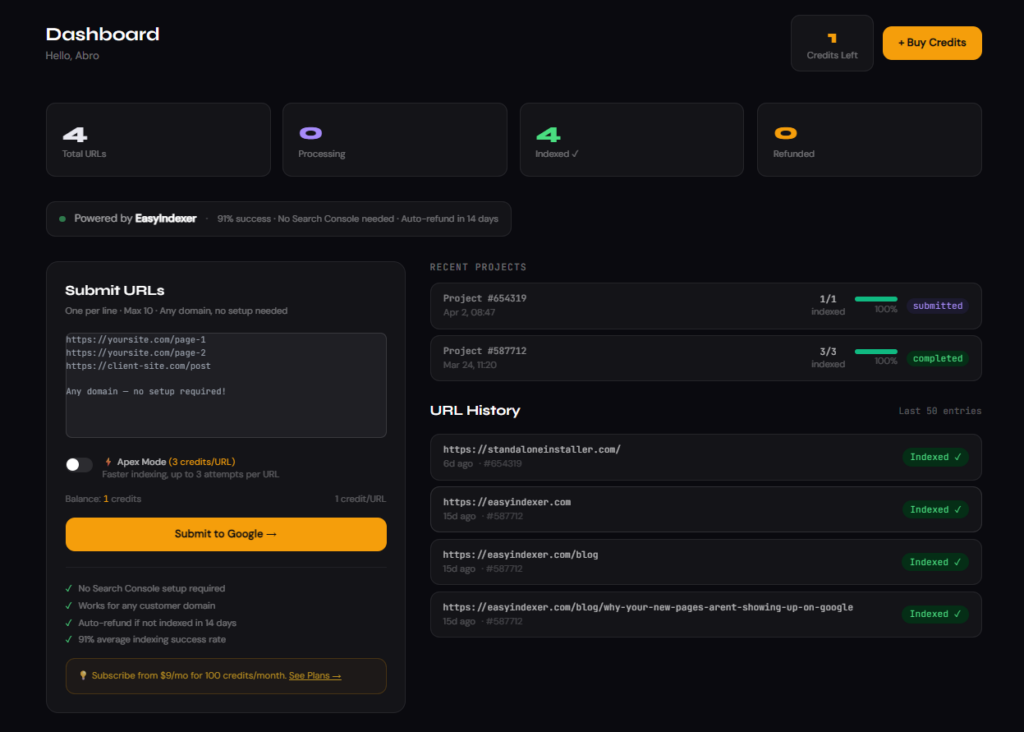
Task: Click inside the URL submission text area
Action: coord(225,385)
